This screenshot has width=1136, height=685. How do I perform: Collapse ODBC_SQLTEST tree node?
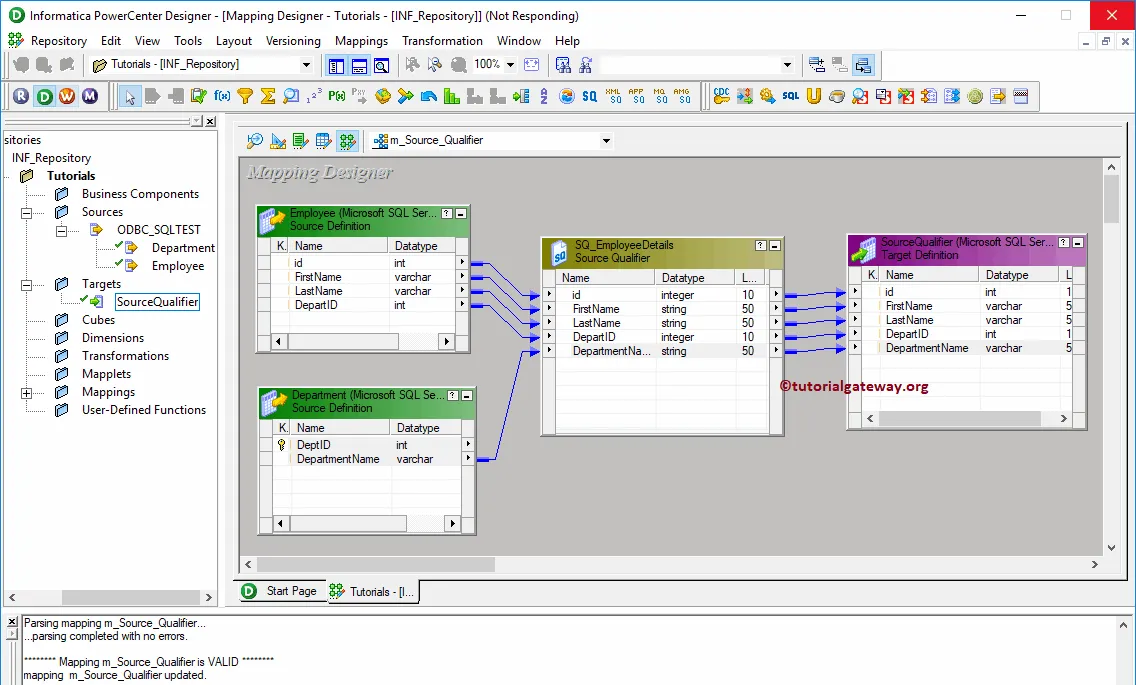click(x=62, y=231)
